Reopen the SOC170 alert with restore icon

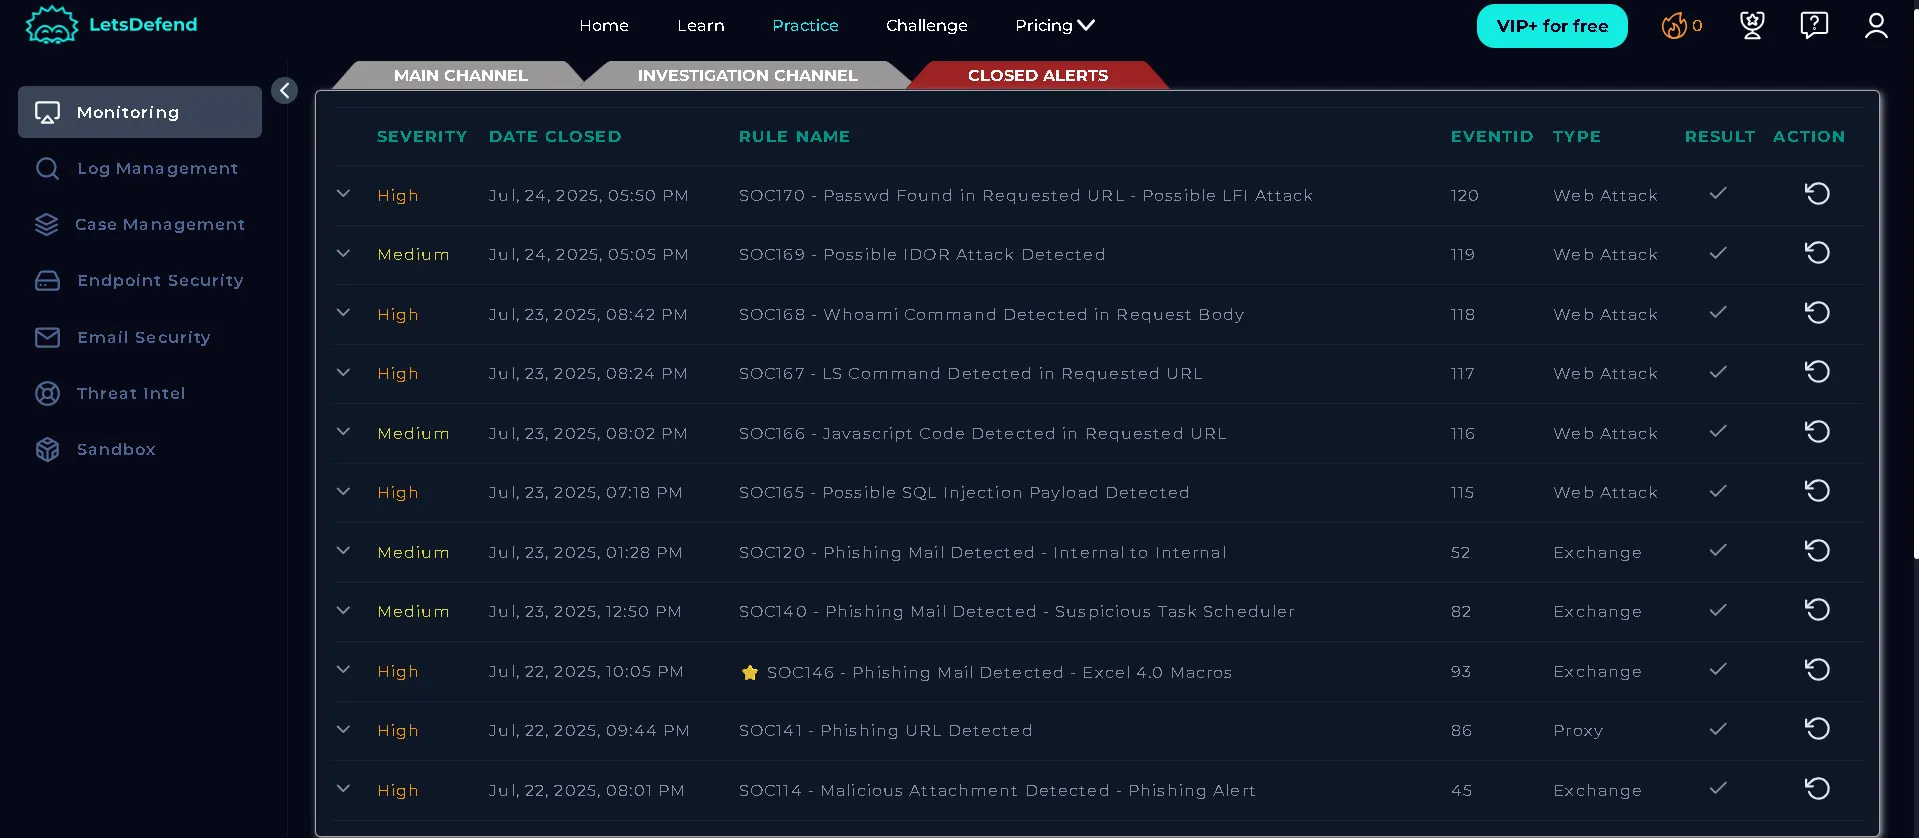click(x=1817, y=194)
